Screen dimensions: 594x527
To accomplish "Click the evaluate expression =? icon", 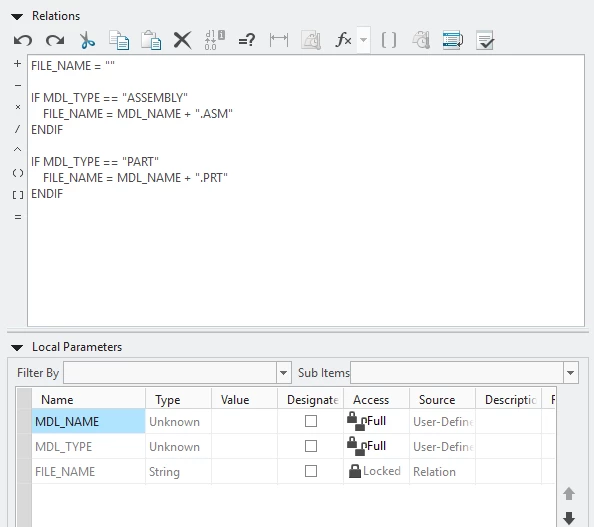I will (247, 40).
